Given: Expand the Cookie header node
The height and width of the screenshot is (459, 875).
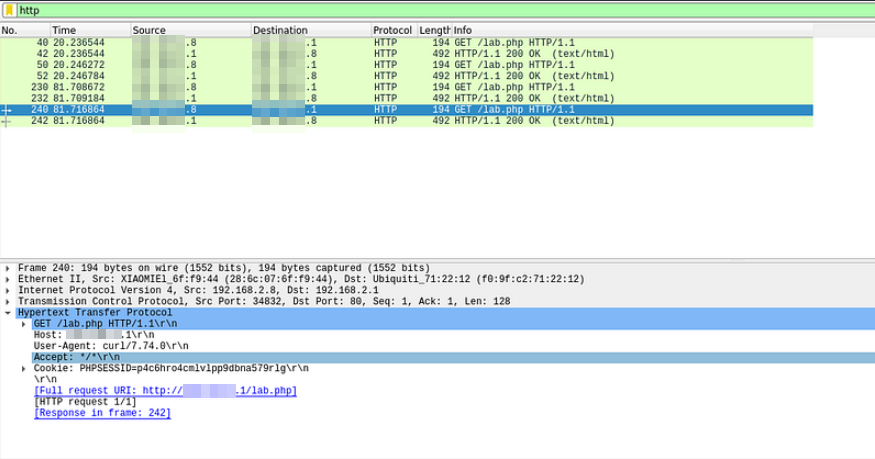Looking at the screenshot, I should [x=23, y=369].
